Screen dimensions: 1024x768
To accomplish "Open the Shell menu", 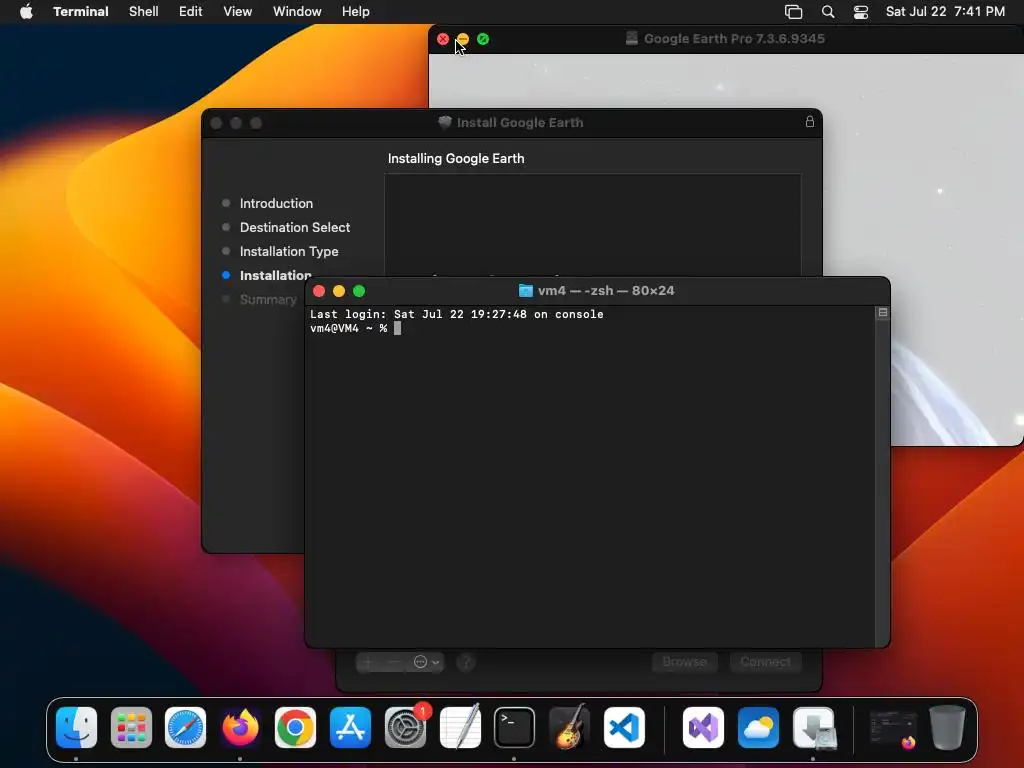I will (x=144, y=11).
